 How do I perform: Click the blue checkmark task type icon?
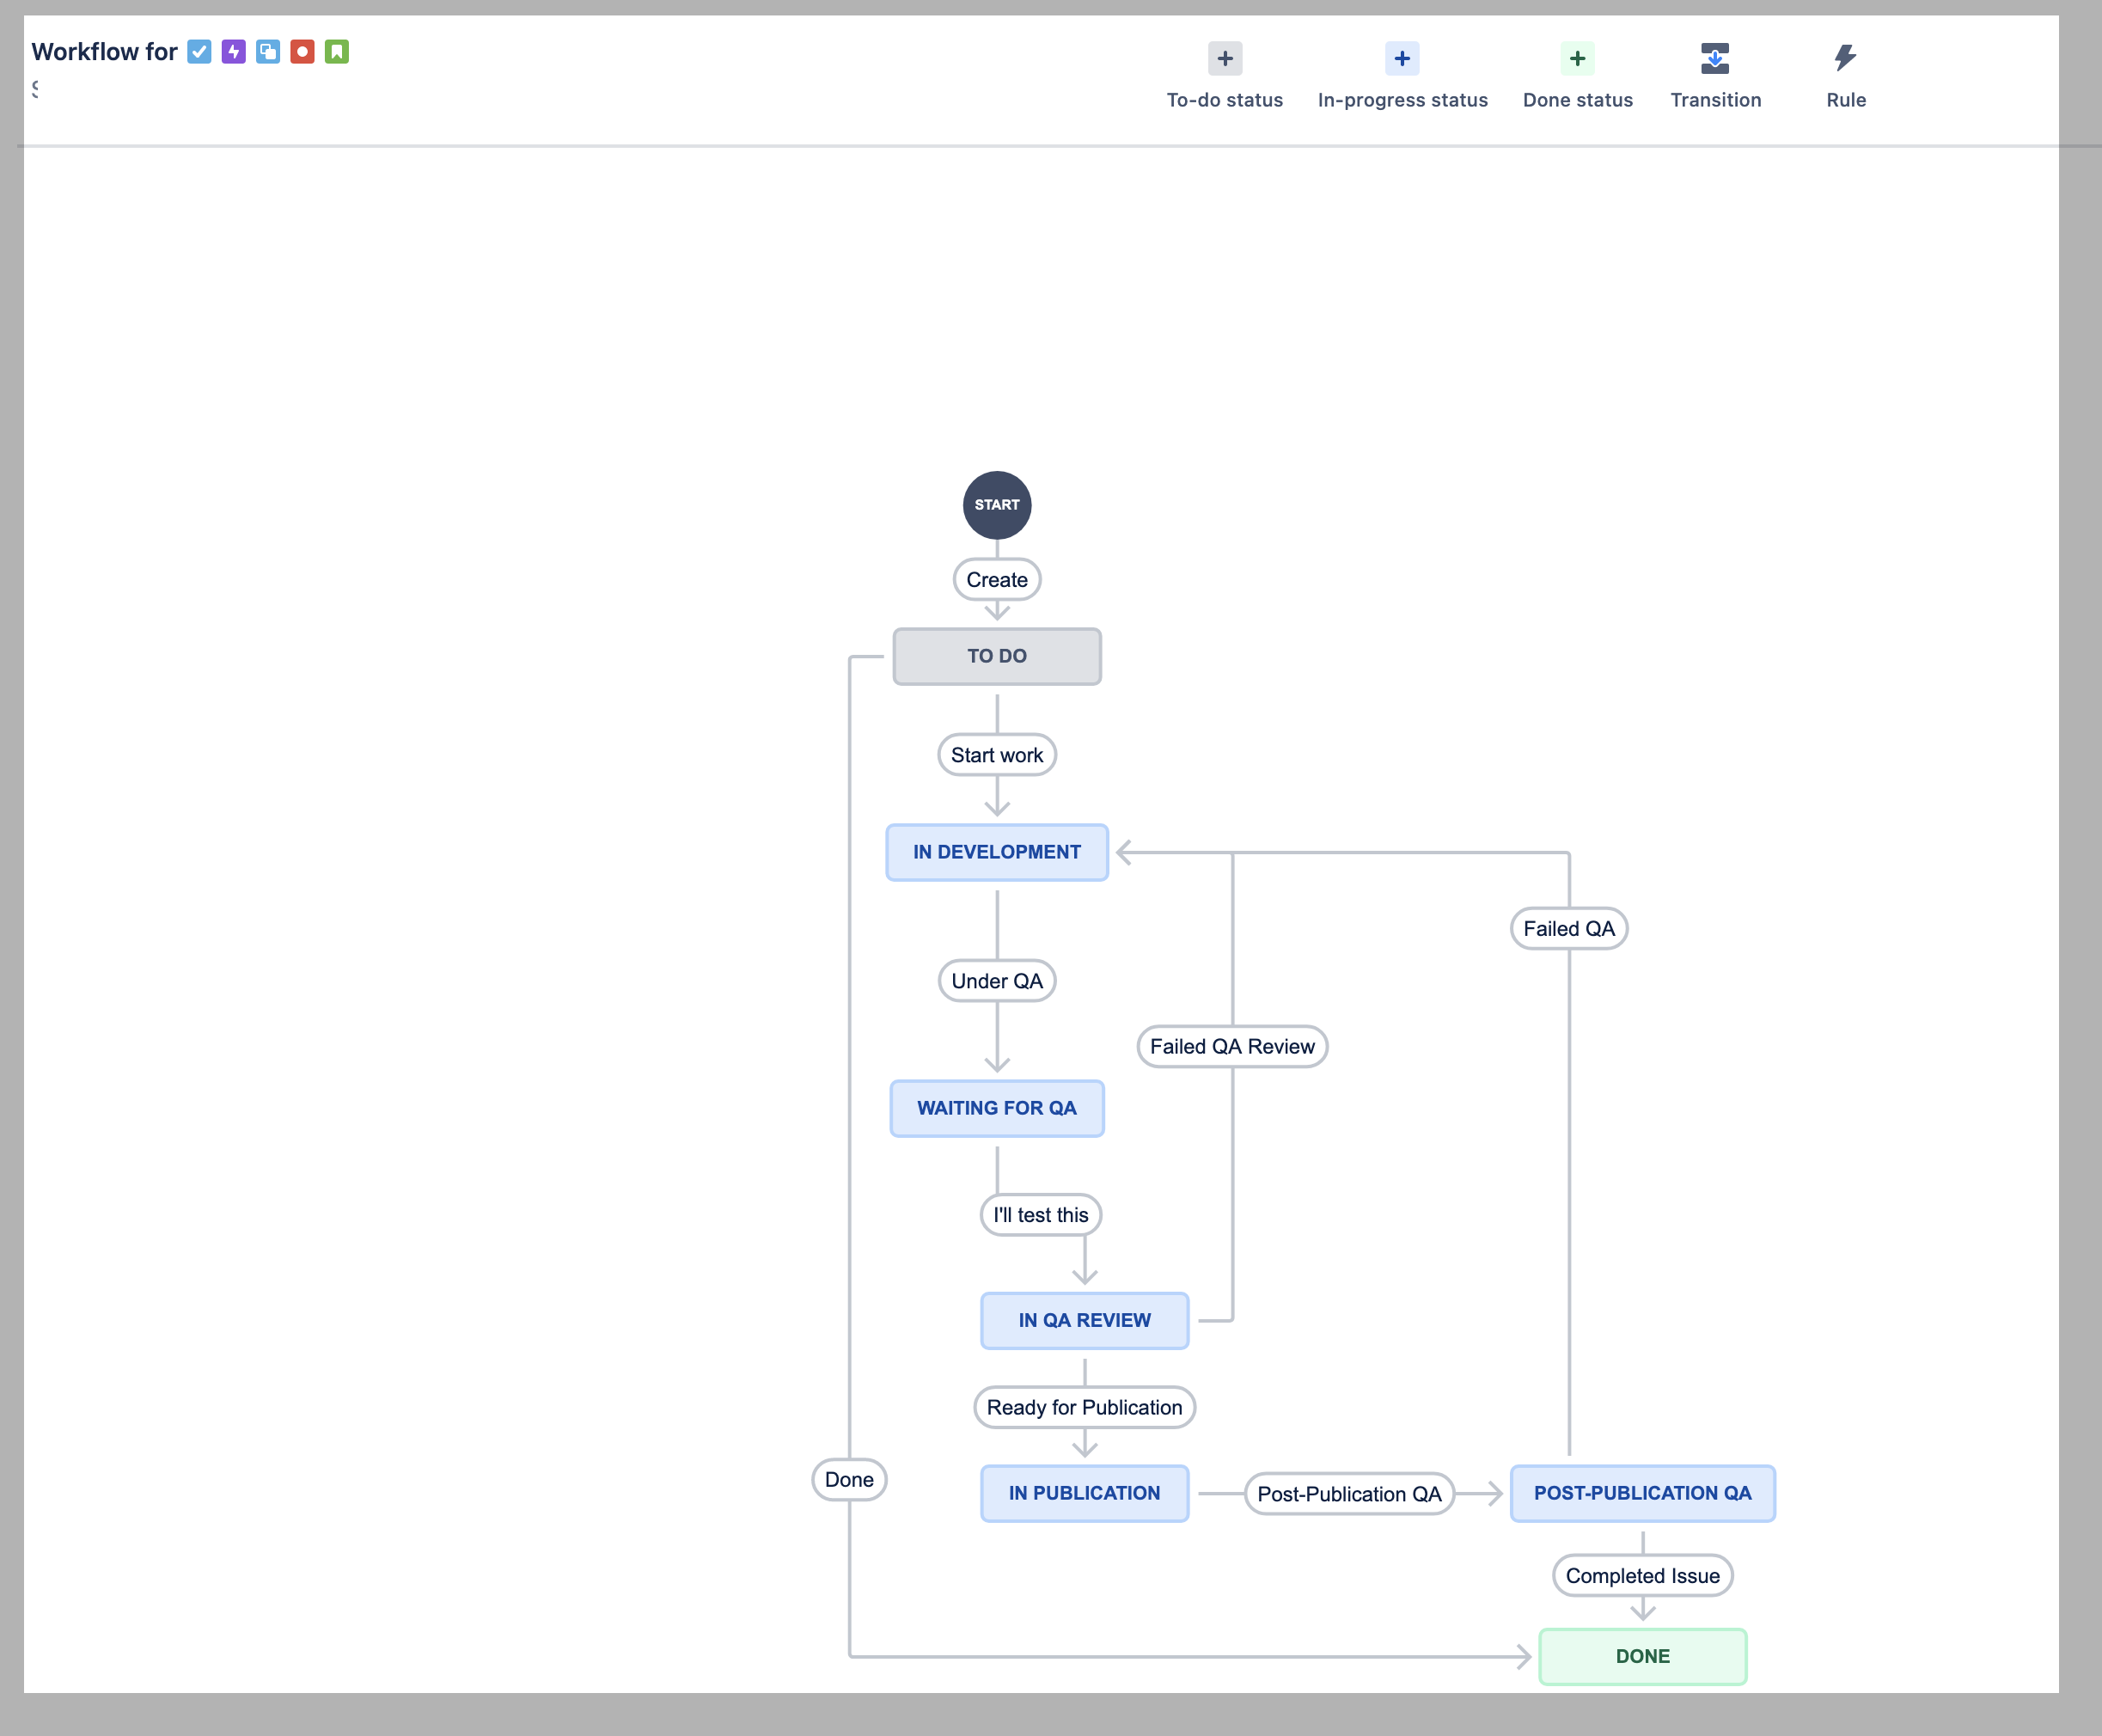[x=199, y=51]
